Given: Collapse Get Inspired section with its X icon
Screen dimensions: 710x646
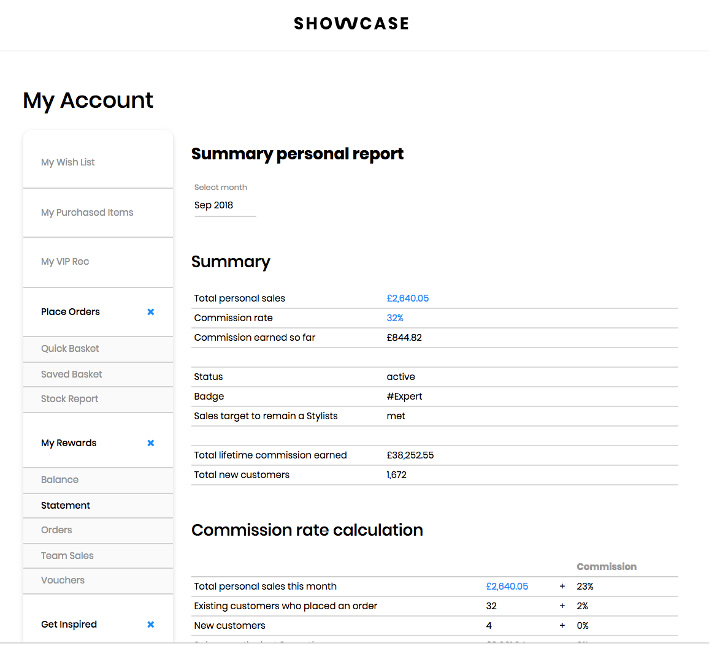Looking at the screenshot, I should tap(151, 625).
